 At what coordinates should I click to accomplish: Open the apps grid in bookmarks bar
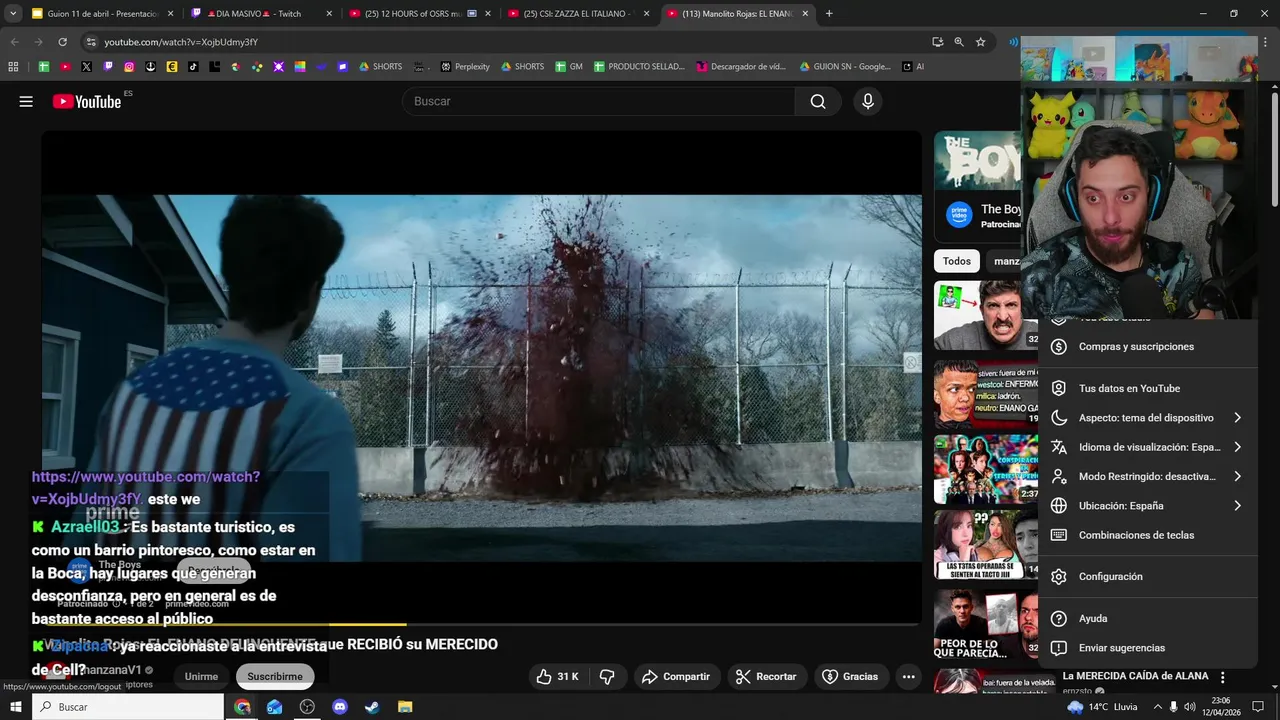pos(13,67)
